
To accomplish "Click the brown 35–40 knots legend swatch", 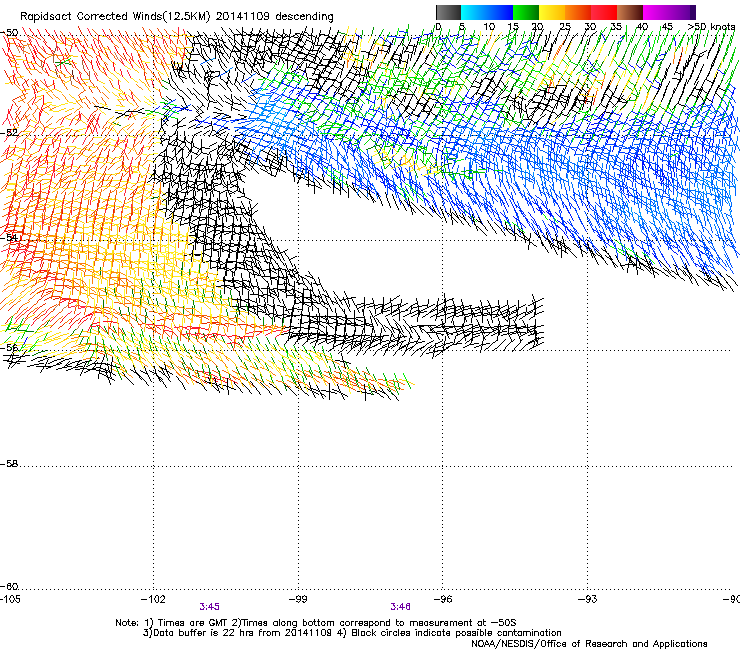I will [630, 12].
